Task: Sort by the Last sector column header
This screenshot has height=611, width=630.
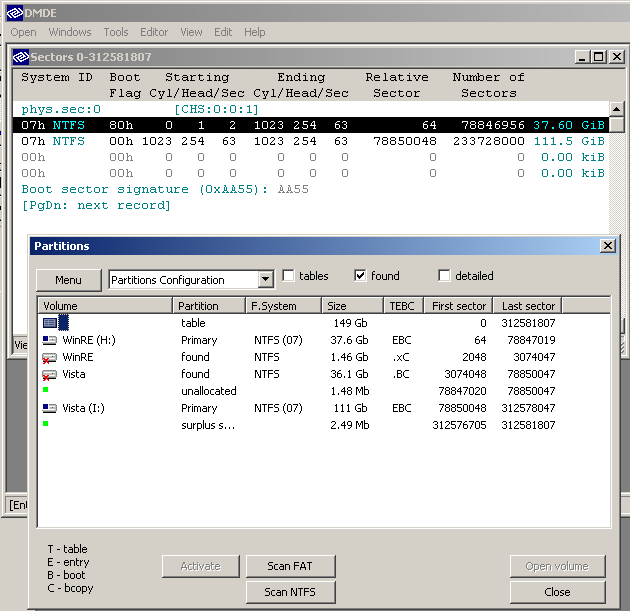Action: point(528,306)
